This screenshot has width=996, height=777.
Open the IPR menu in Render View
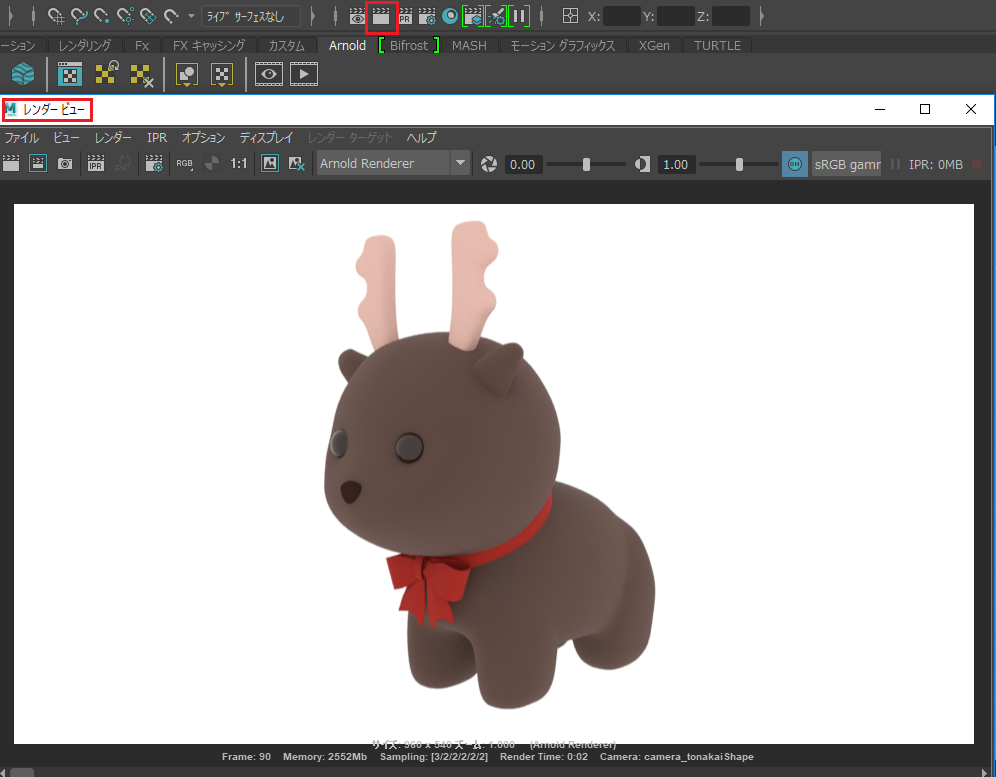(x=157, y=138)
